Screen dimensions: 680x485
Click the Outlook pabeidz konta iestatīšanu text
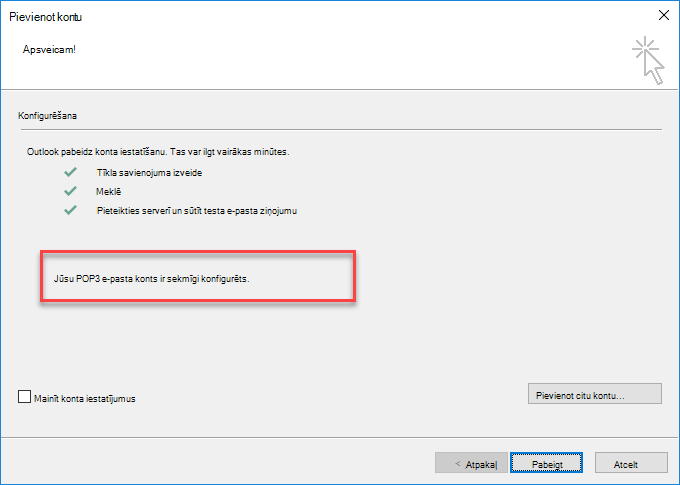pyautogui.click(x=158, y=152)
